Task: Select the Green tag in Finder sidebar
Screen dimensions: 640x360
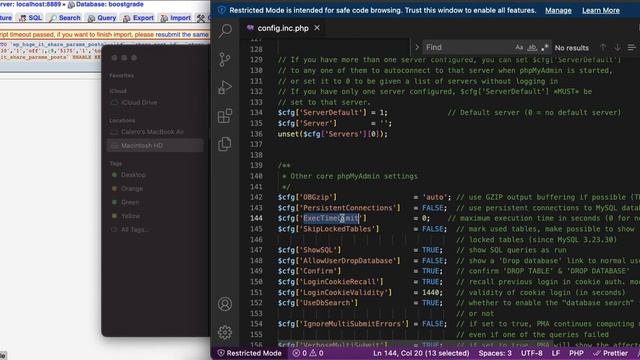Action: pyautogui.click(x=130, y=202)
